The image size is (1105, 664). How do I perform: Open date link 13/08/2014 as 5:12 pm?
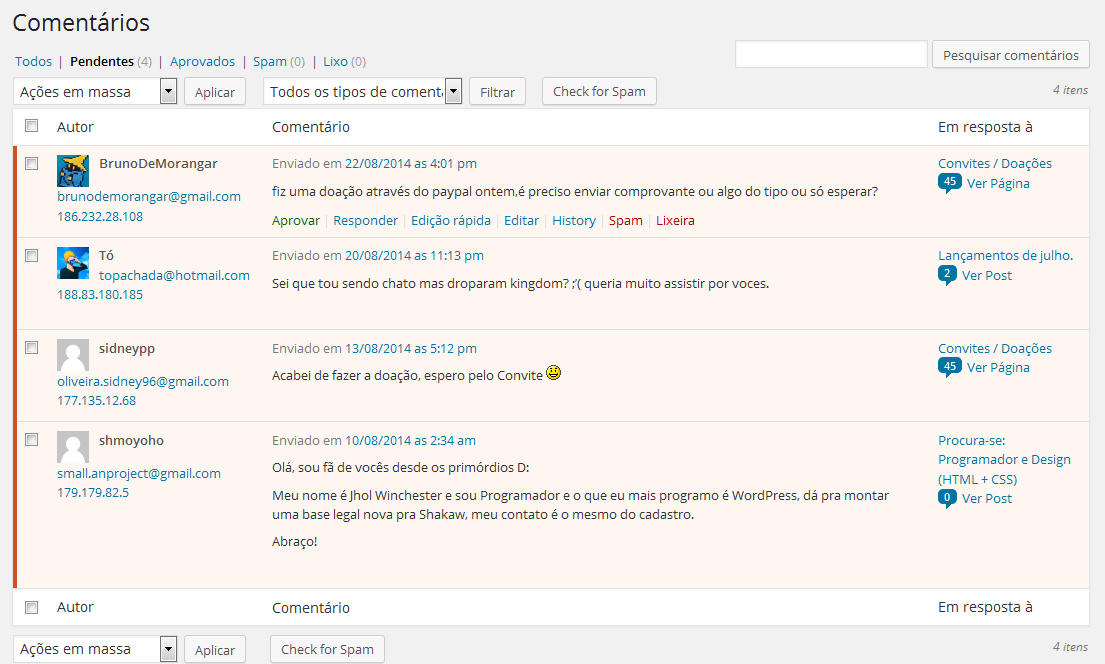pos(411,348)
